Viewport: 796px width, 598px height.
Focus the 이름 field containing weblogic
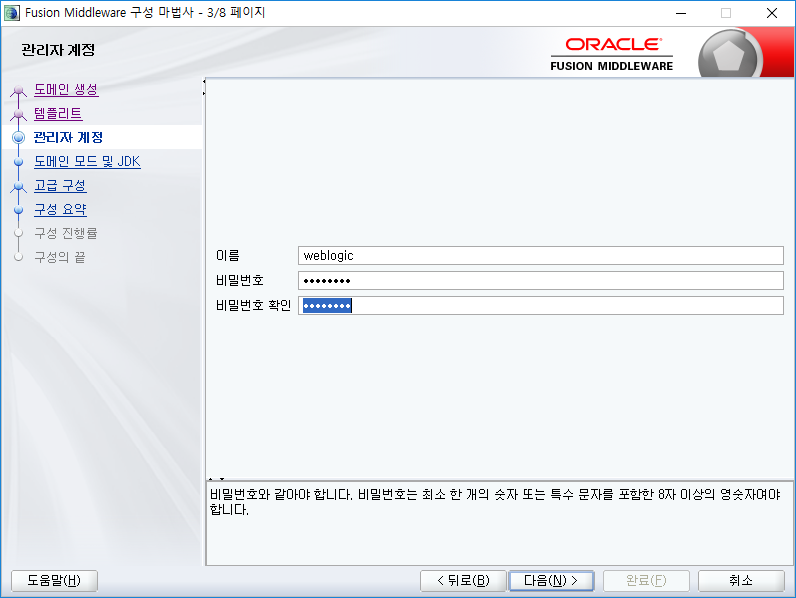pos(541,255)
